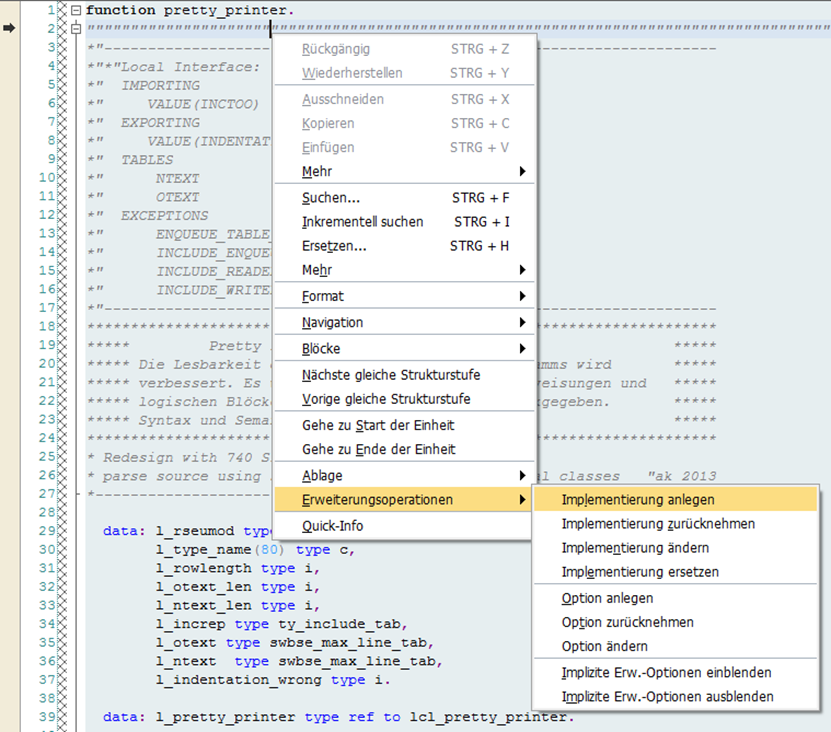Open the Format submenu
Screen dimensions: 831x732
405,296
